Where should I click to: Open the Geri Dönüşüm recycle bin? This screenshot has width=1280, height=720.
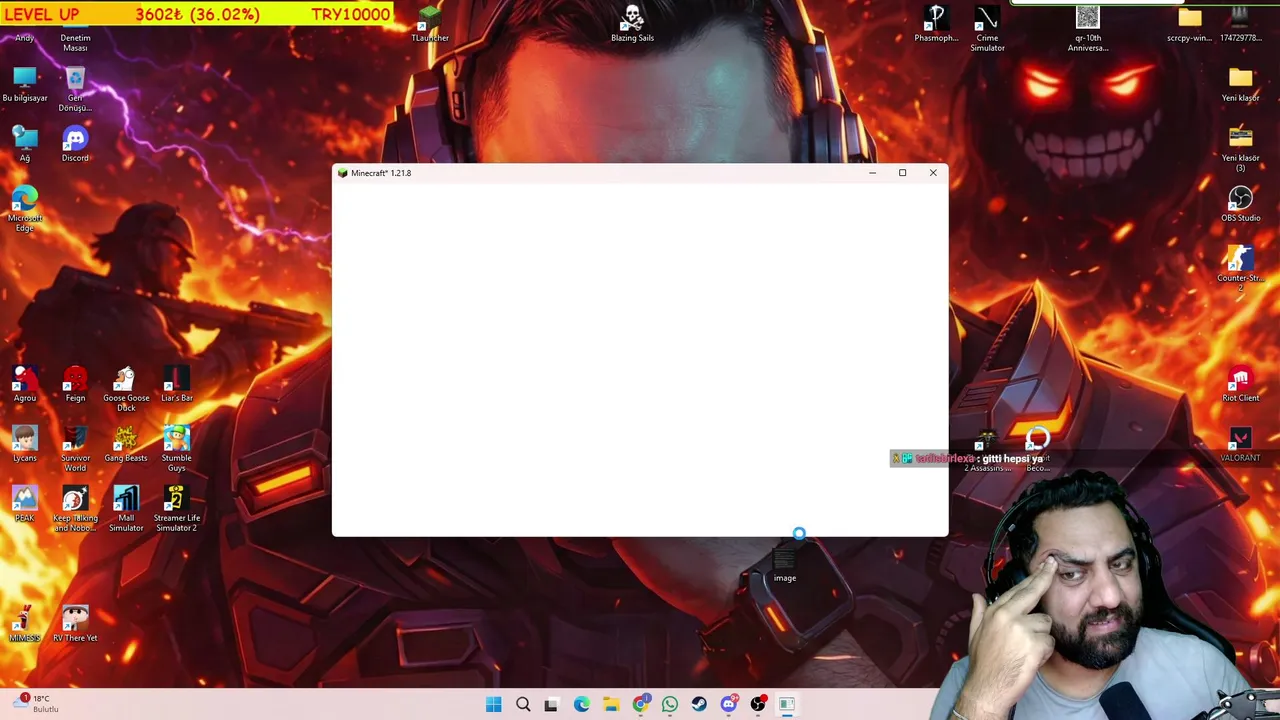click(x=75, y=88)
